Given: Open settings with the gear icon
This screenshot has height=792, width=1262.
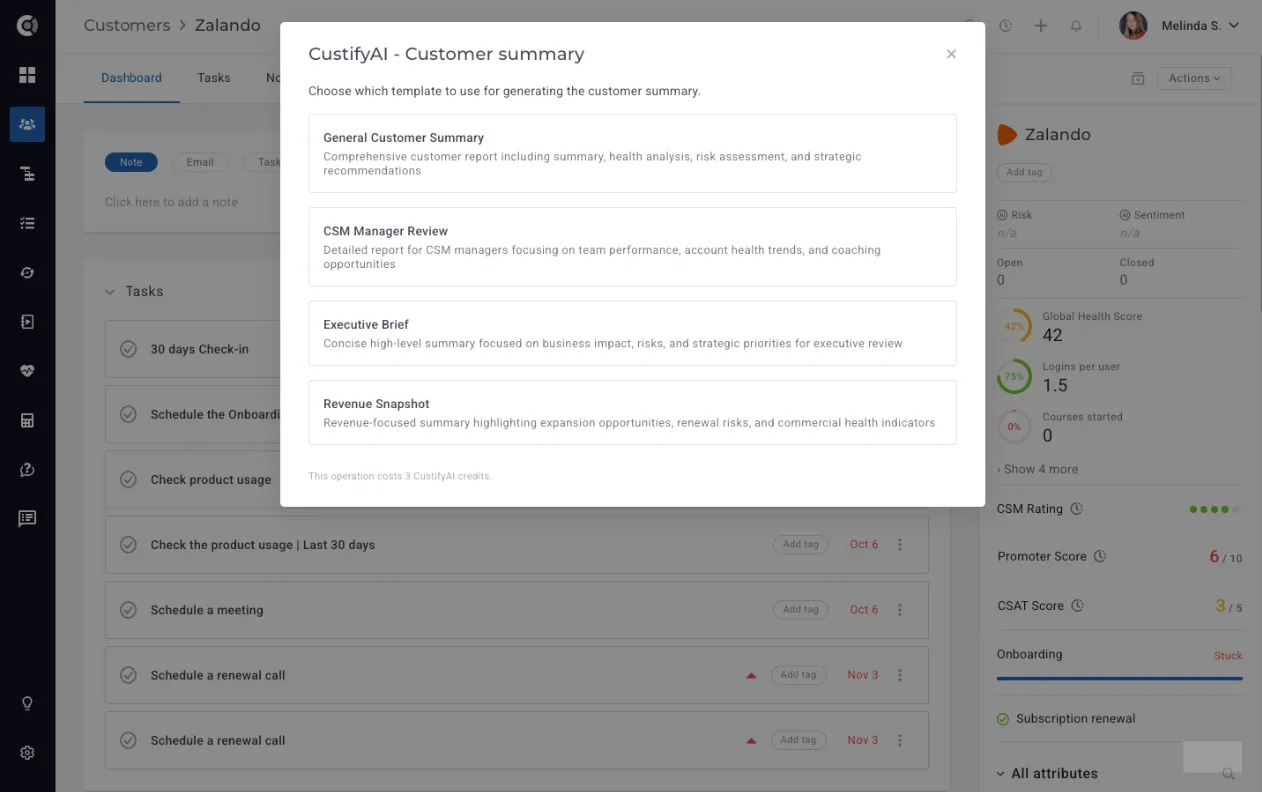Looking at the screenshot, I should tap(27, 753).
